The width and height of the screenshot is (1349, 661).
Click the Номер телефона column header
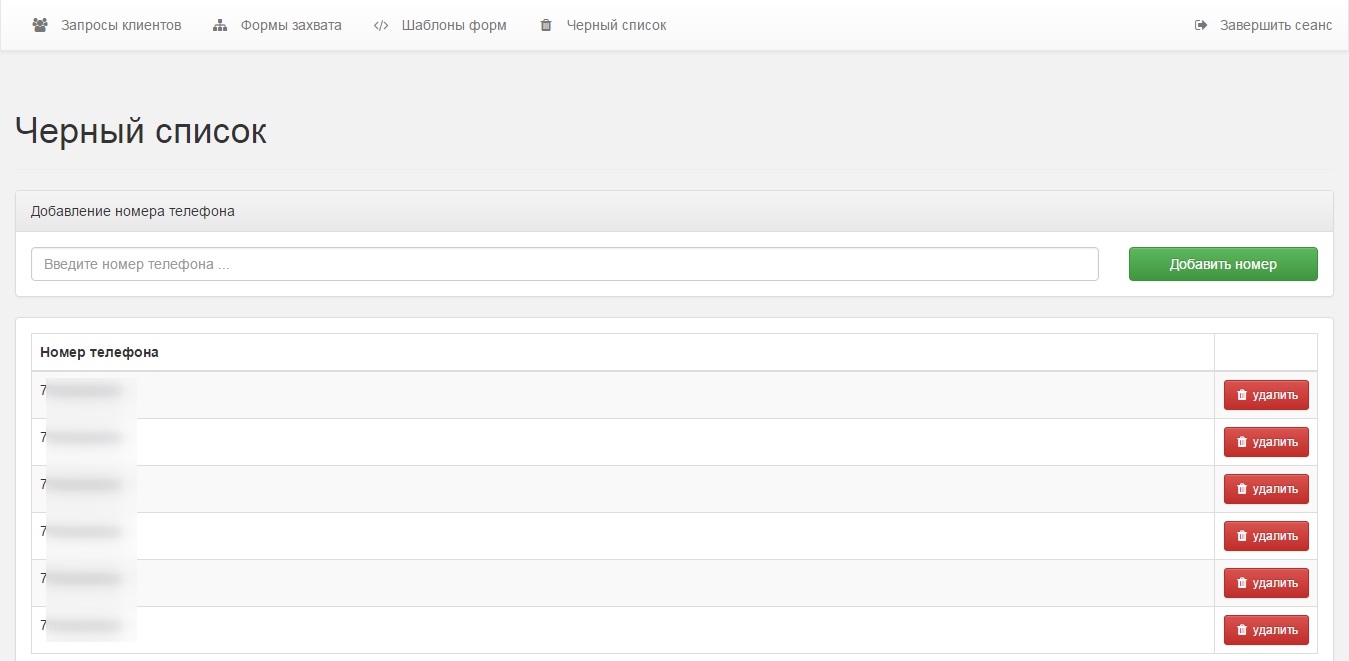click(x=99, y=352)
